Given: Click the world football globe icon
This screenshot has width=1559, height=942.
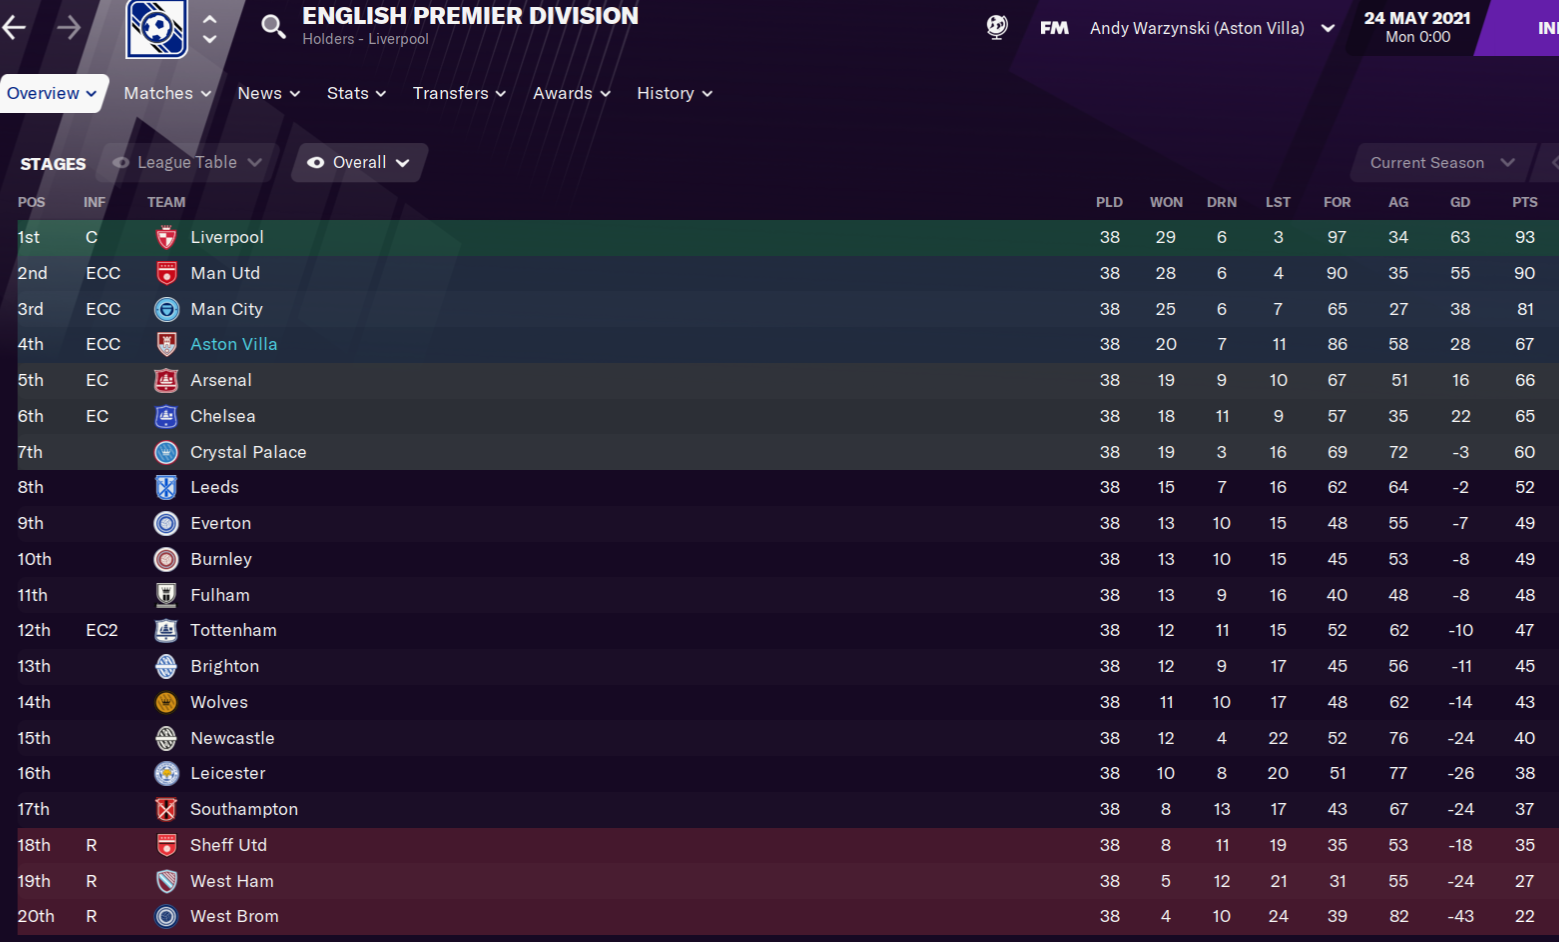Looking at the screenshot, I should point(996,28).
